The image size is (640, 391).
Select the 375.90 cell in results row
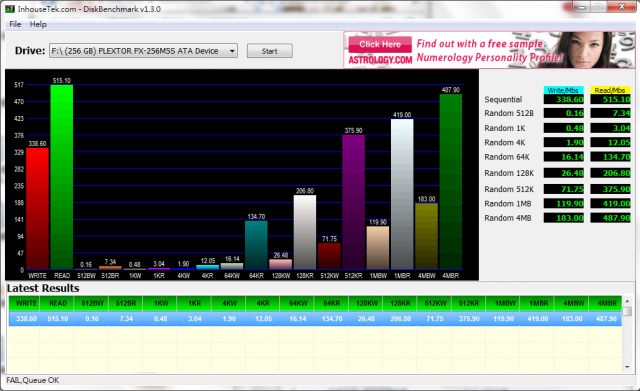469,318
